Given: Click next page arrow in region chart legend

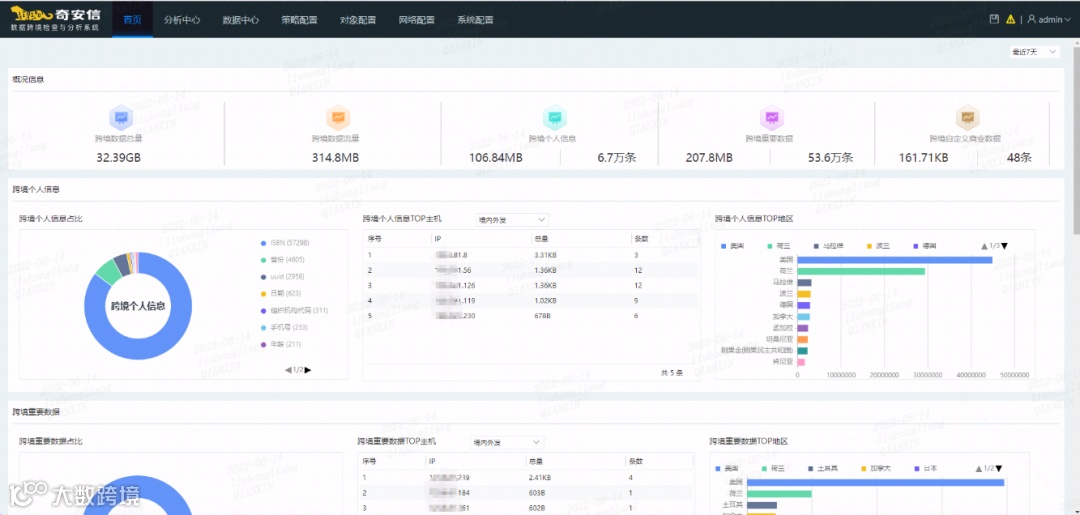Looking at the screenshot, I should [x=1004, y=246].
